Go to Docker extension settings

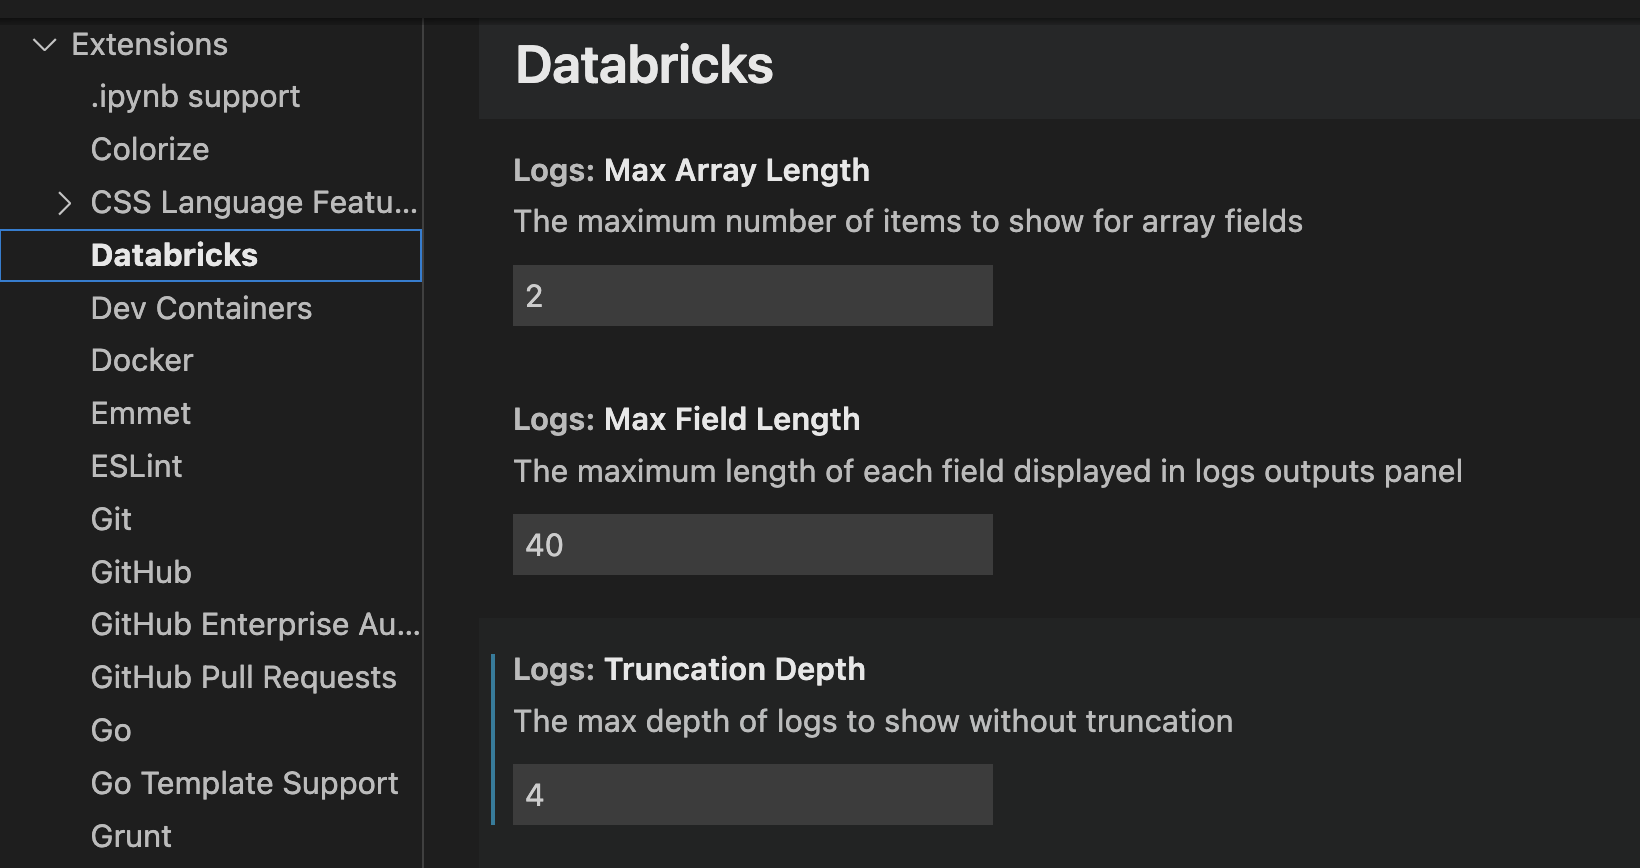point(142,361)
